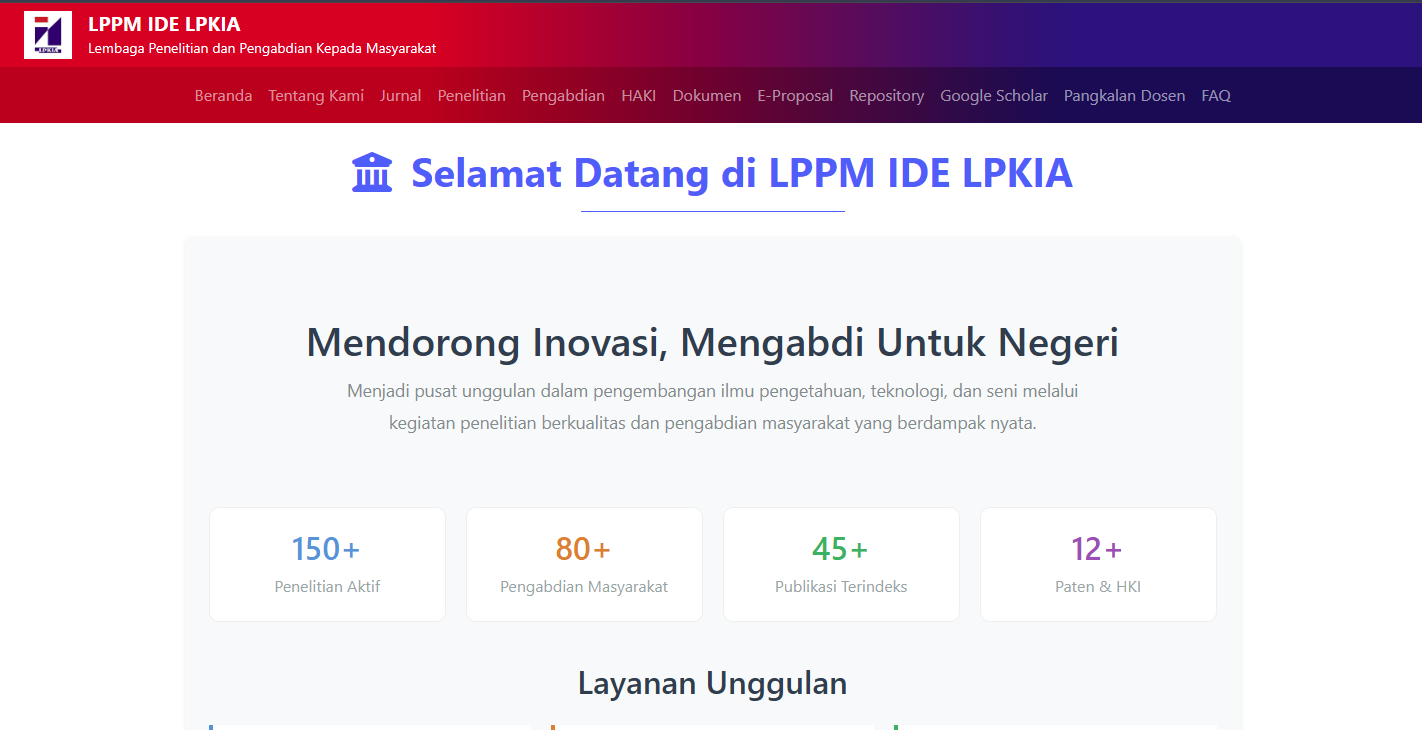Viewport: 1422px width, 730px height.
Task: Select the 150+ Penelitian Aktif card
Action: pyautogui.click(x=327, y=564)
